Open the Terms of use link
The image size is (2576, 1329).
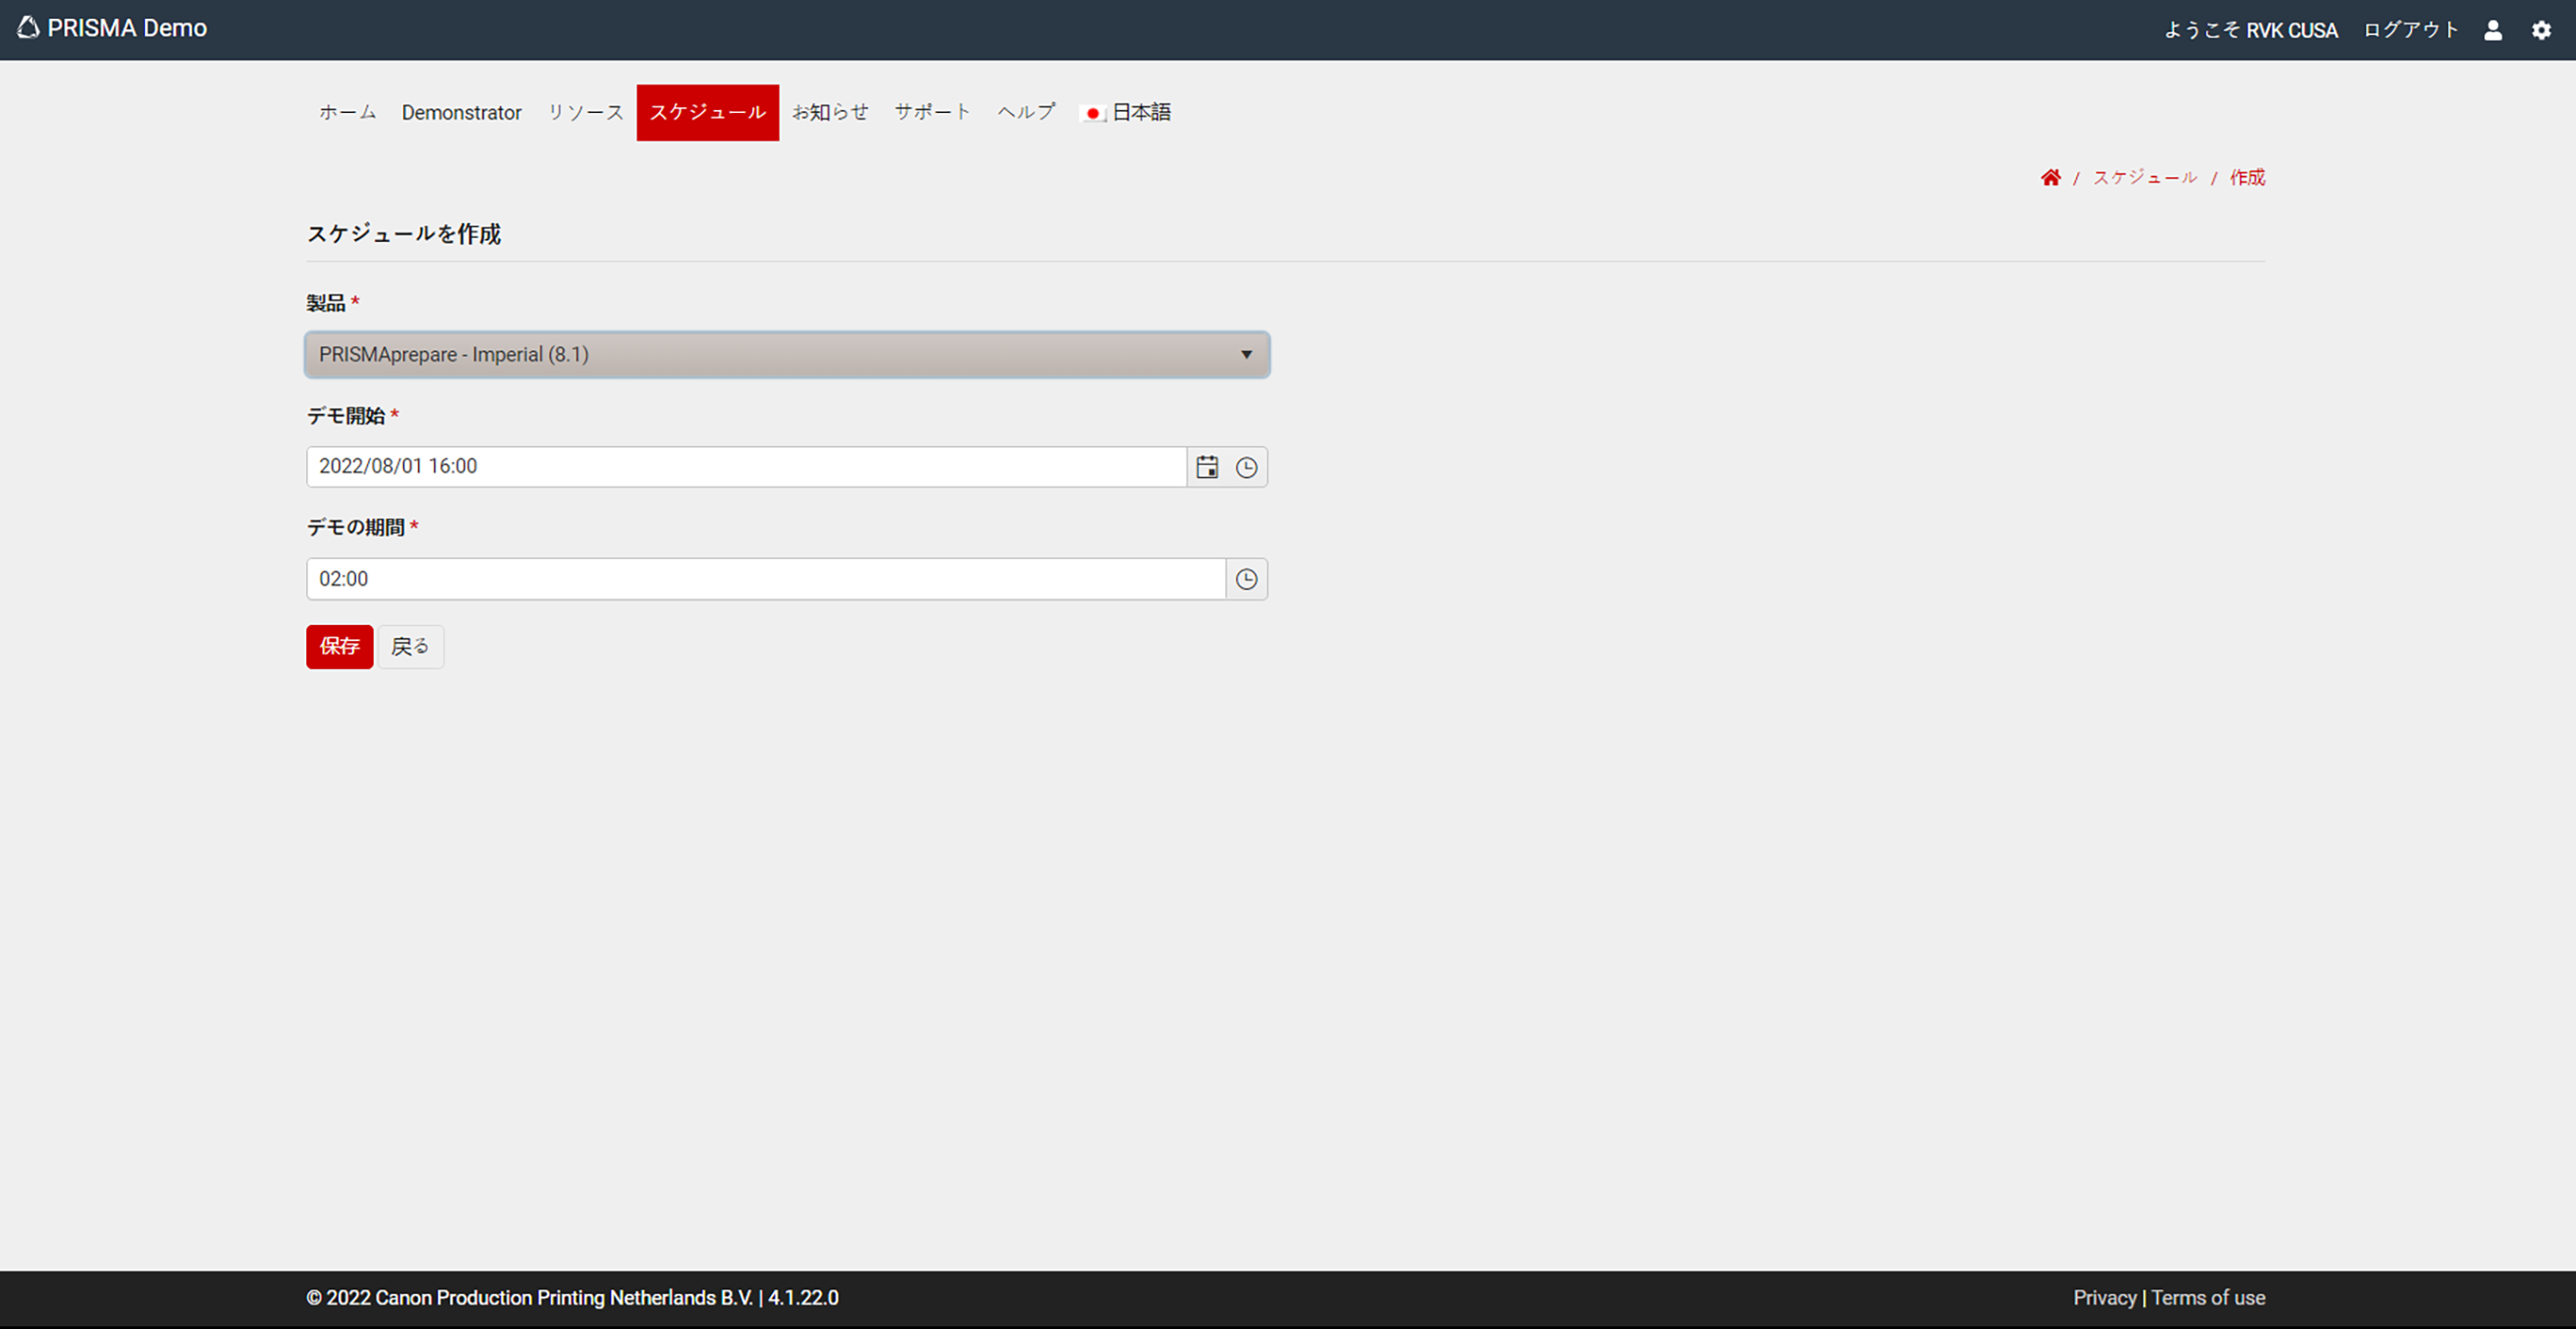click(x=2208, y=1297)
